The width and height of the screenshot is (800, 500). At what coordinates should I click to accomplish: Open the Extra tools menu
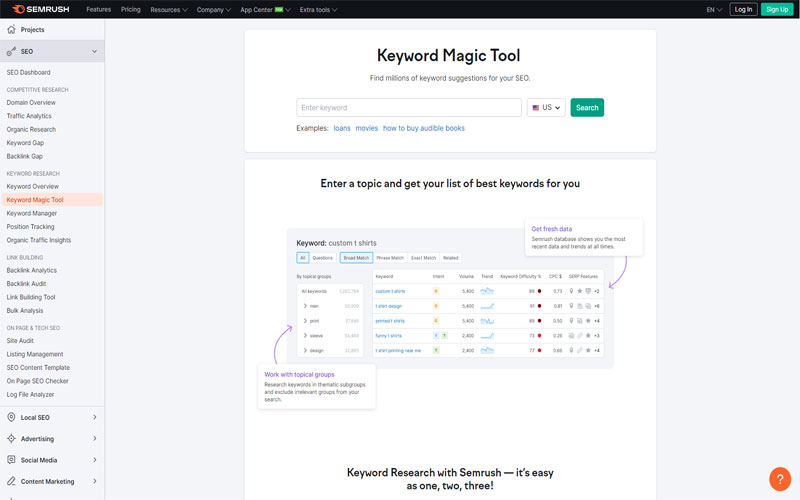[318, 10]
